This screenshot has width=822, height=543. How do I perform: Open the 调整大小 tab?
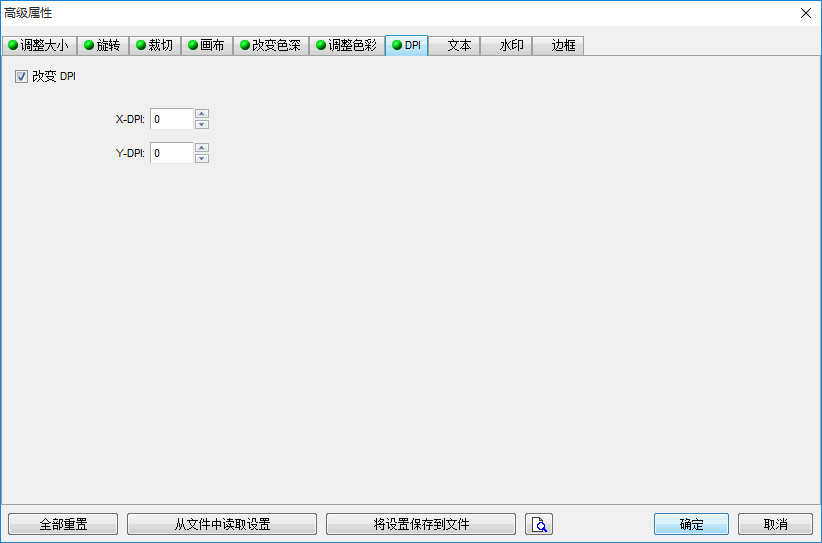pyautogui.click(x=39, y=46)
